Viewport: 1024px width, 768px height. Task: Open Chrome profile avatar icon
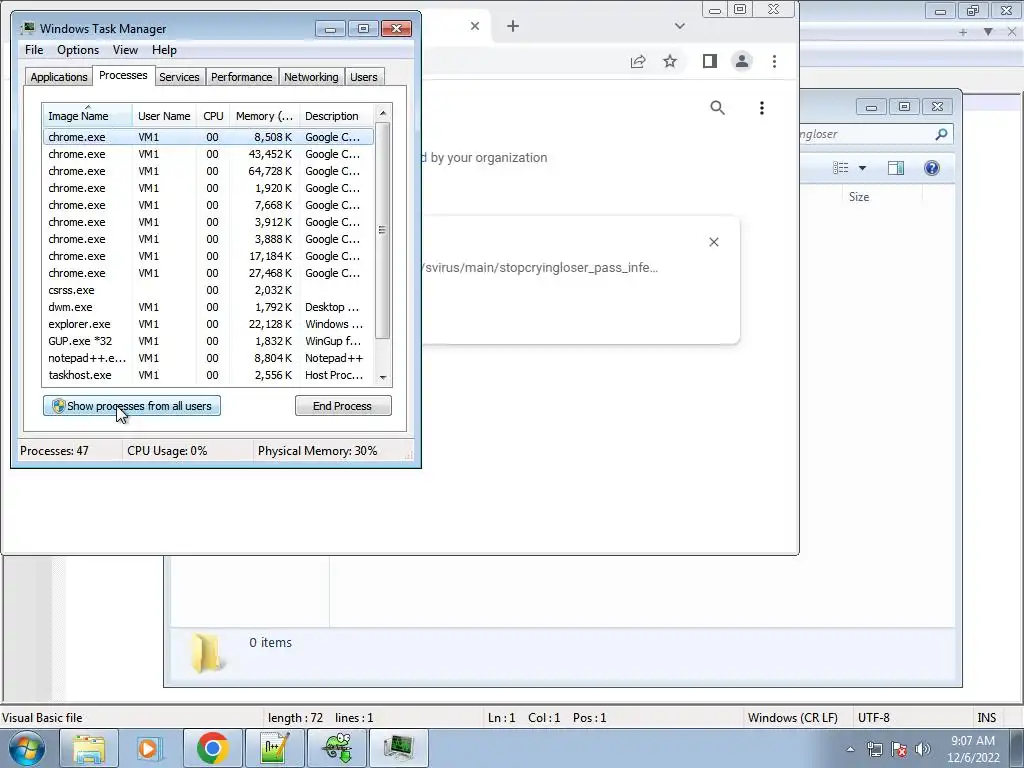point(742,61)
